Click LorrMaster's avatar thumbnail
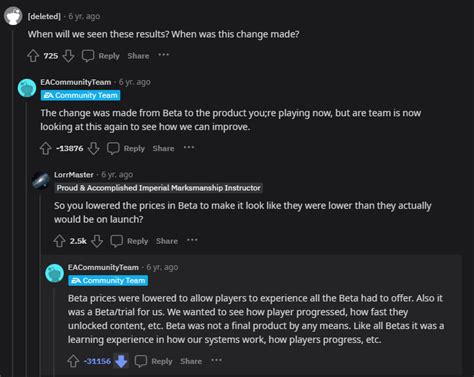The width and height of the screenshot is (474, 377). (41, 180)
